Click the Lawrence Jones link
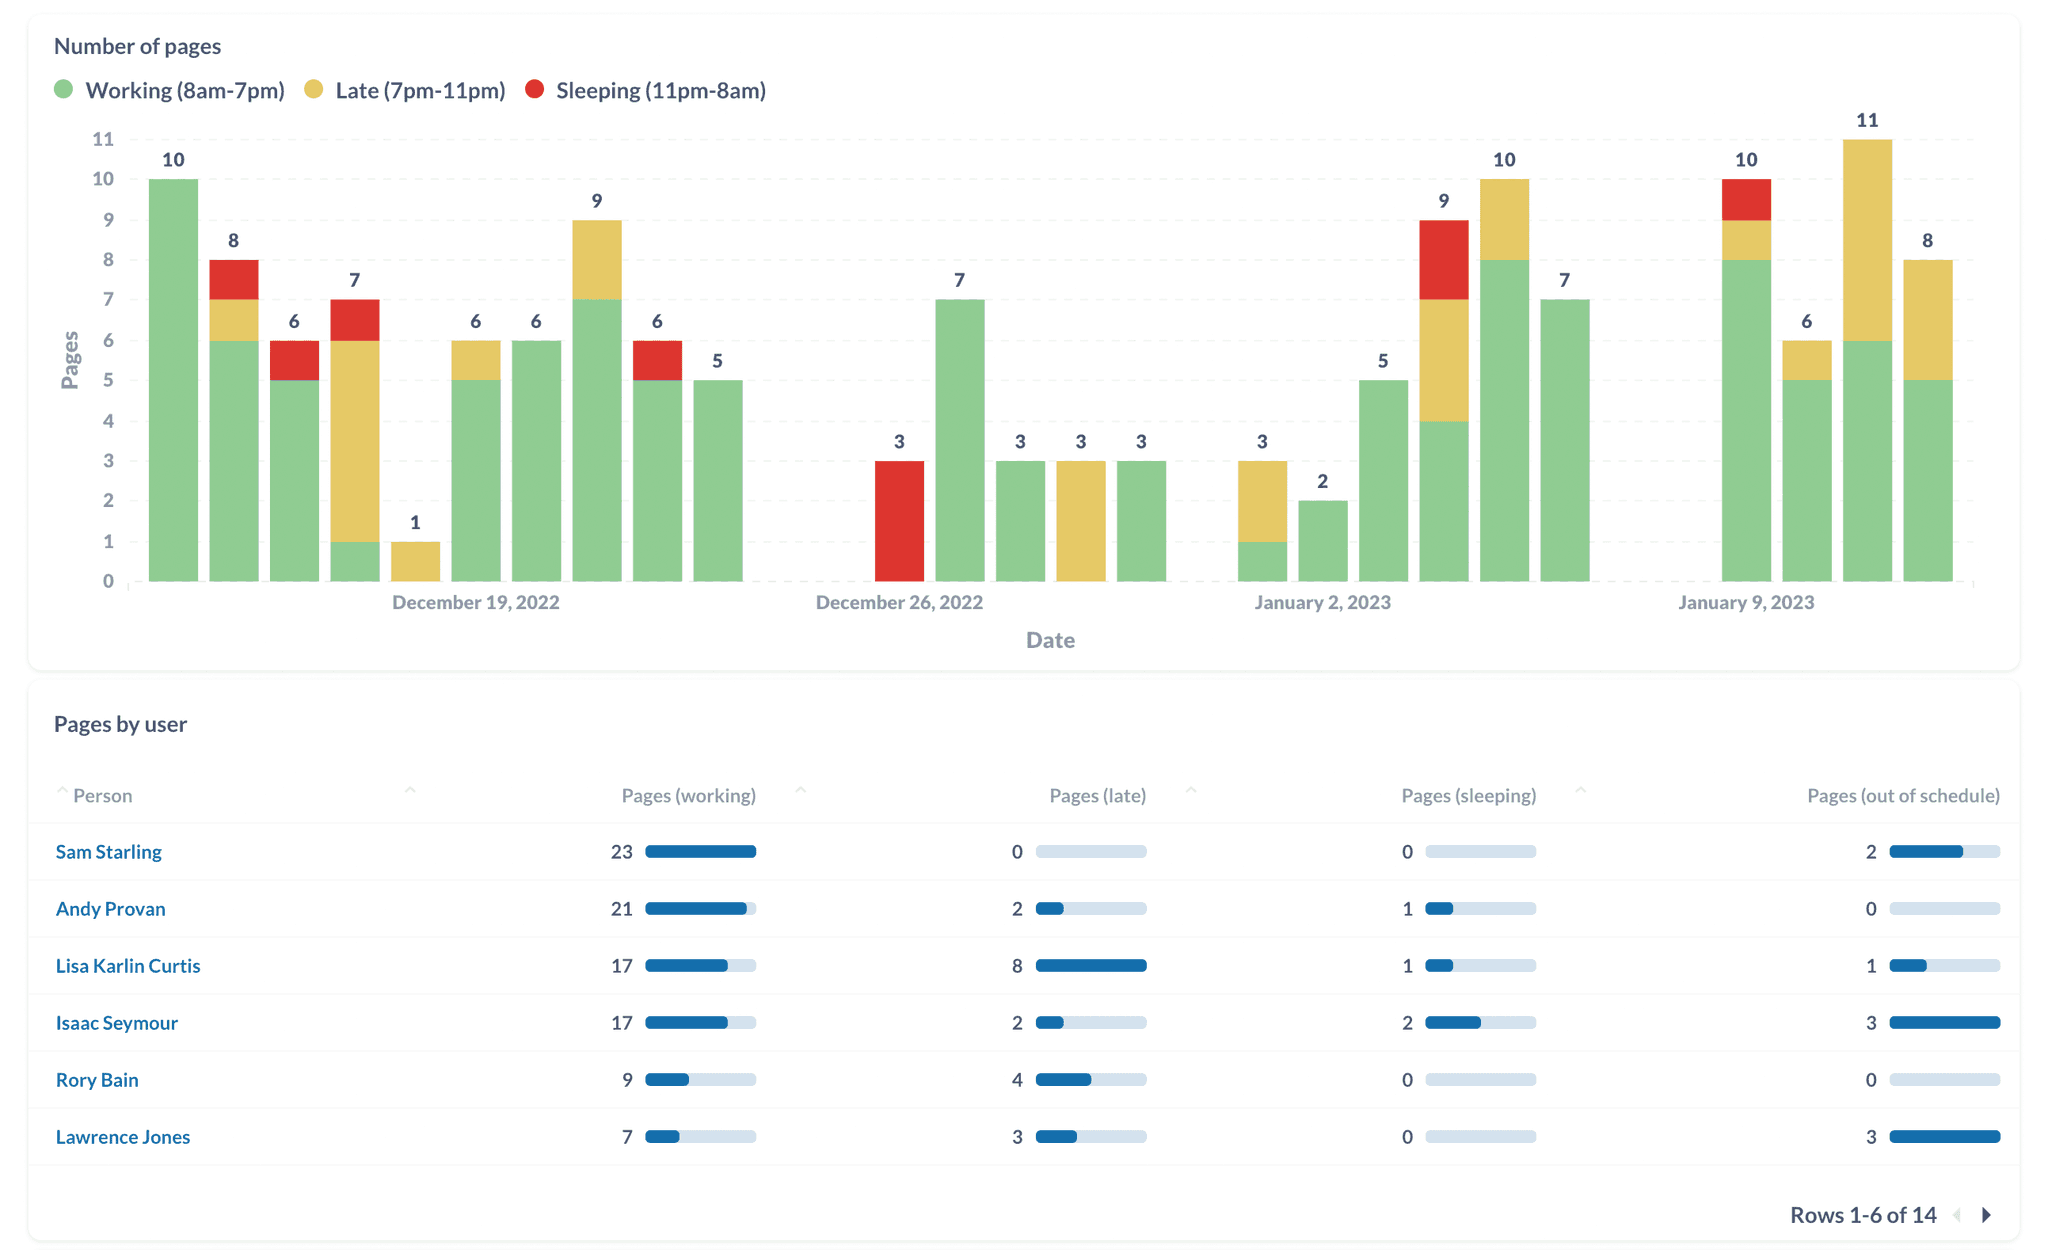The width and height of the screenshot is (2048, 1250). coord(122,1136)
